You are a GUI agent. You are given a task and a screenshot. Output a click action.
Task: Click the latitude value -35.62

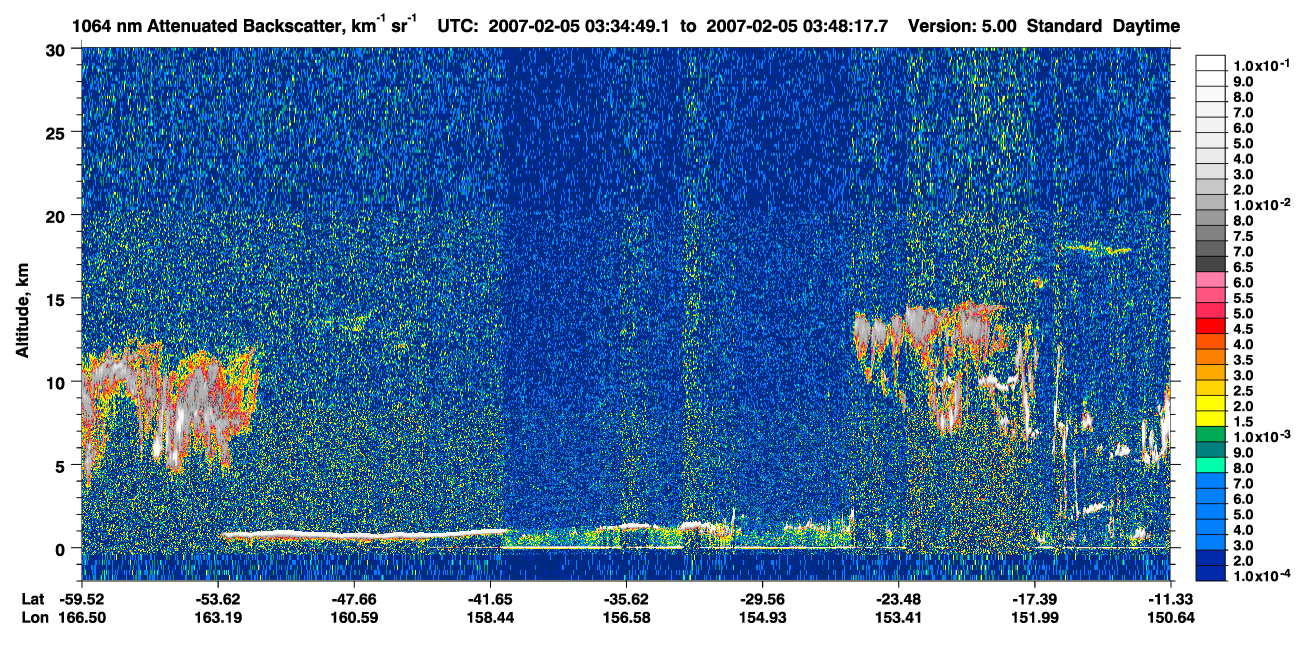(x=626, y=598)
